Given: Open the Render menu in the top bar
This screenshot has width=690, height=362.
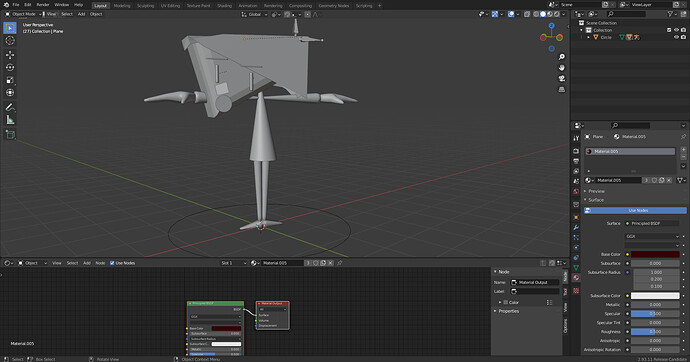Looking at the screenshot, I should (43, 5).
